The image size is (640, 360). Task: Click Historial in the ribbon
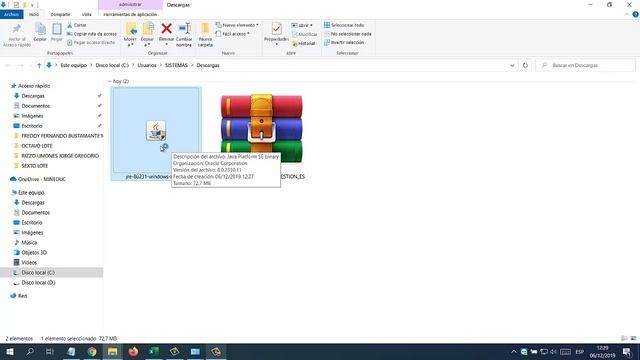pyautogui.click(x=303, y=43)
